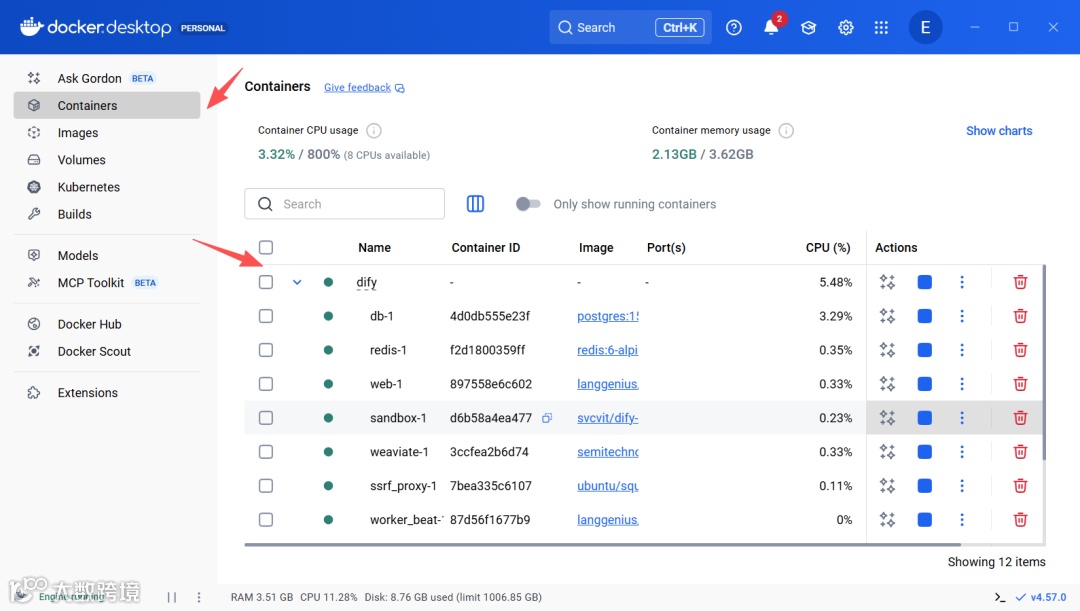Image resolution: width=1080 pixels, height=611 pixels.
Task: Open ubuntu/squid image link
Action: click(x=608, y=486)
